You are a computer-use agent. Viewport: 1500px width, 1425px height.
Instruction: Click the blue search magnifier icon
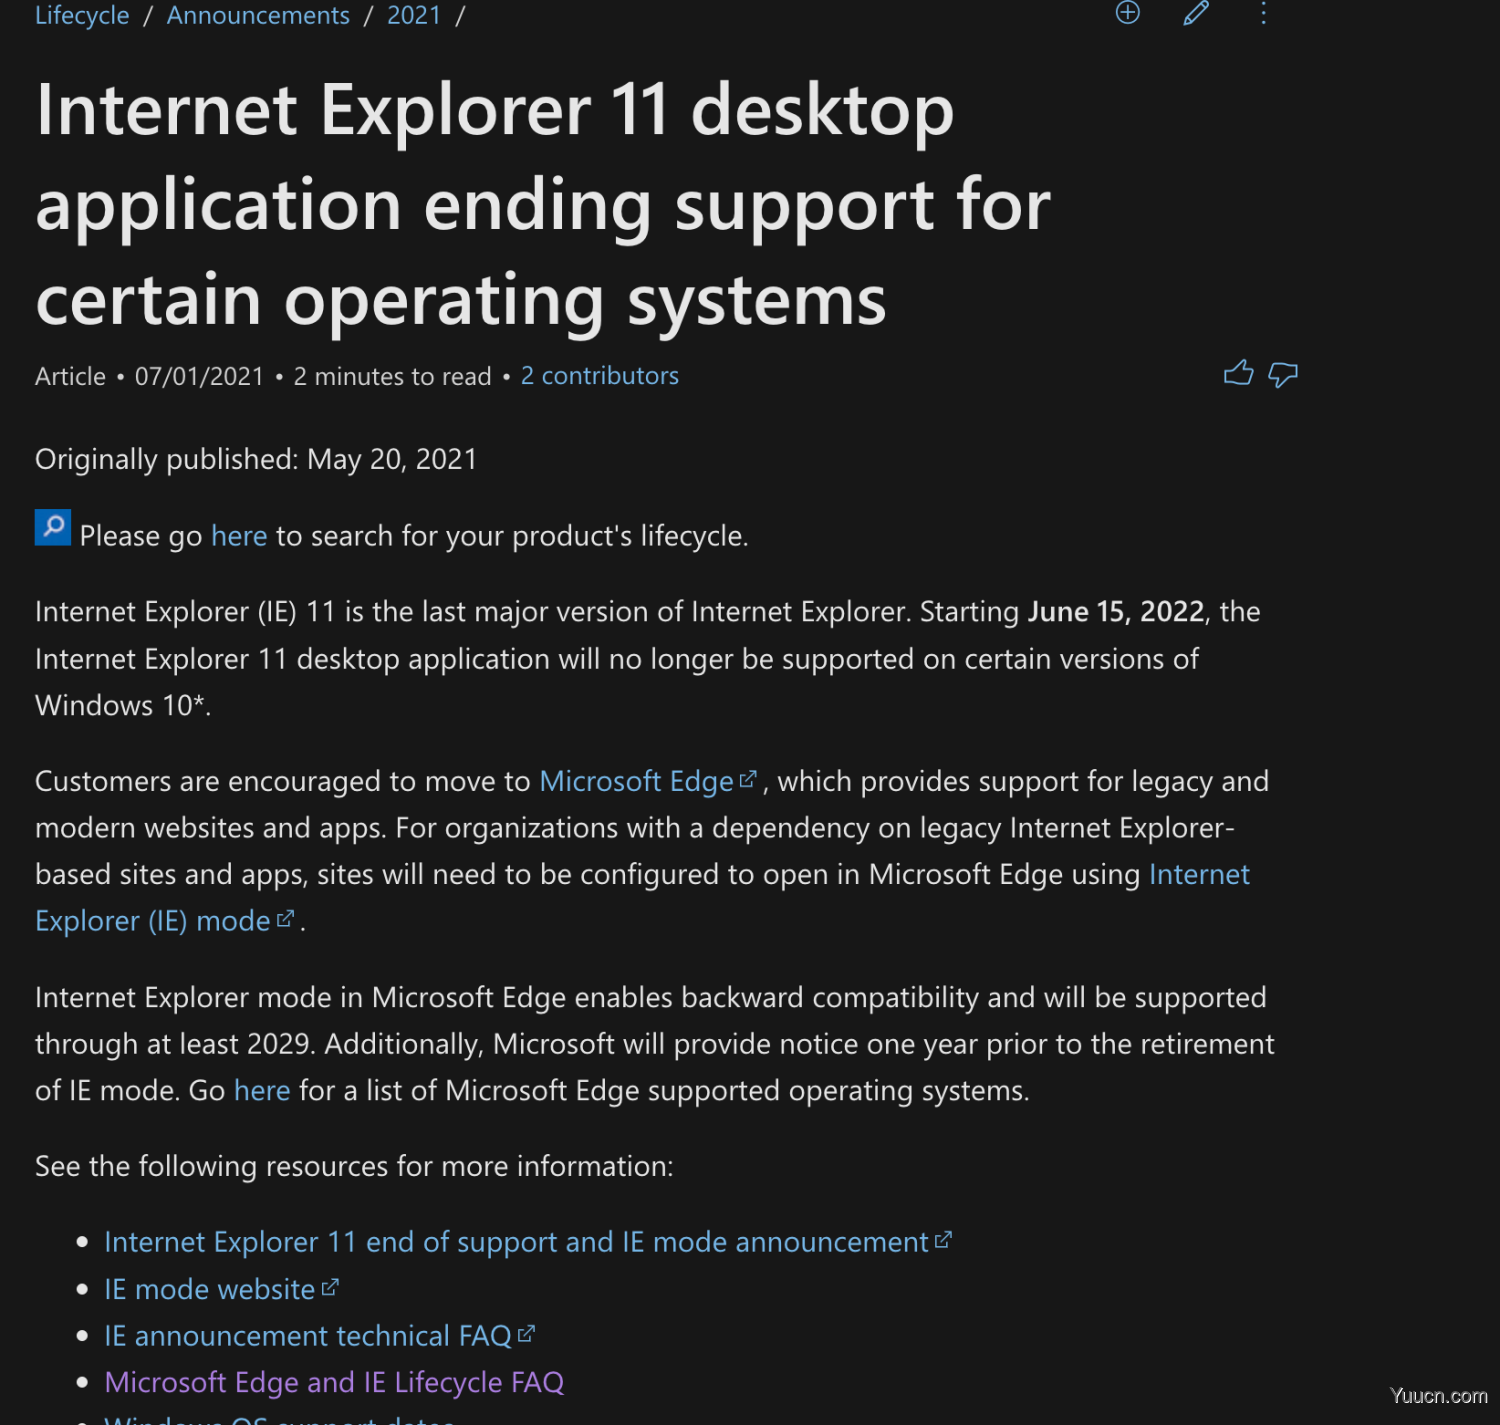coord(53,527)
